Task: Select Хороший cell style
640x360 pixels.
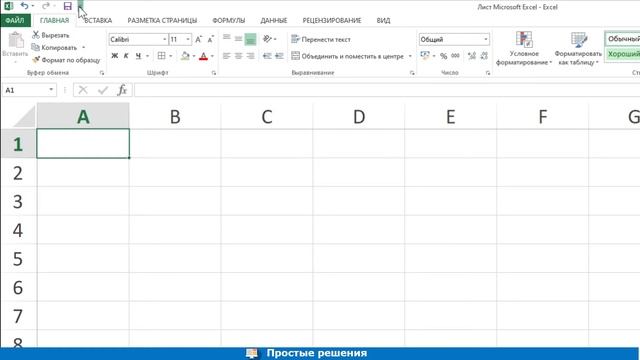Action: [623, 54]
